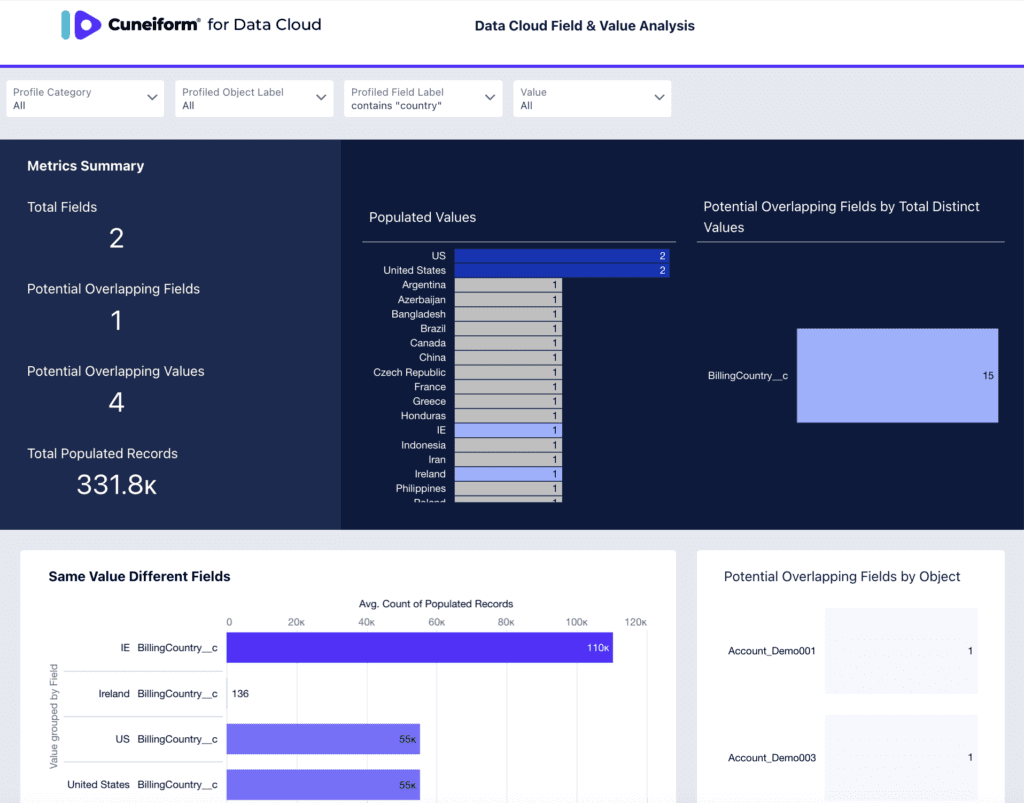Click the Value grouped by Field axis label
1024x803 pixels.
click(54, 716)
